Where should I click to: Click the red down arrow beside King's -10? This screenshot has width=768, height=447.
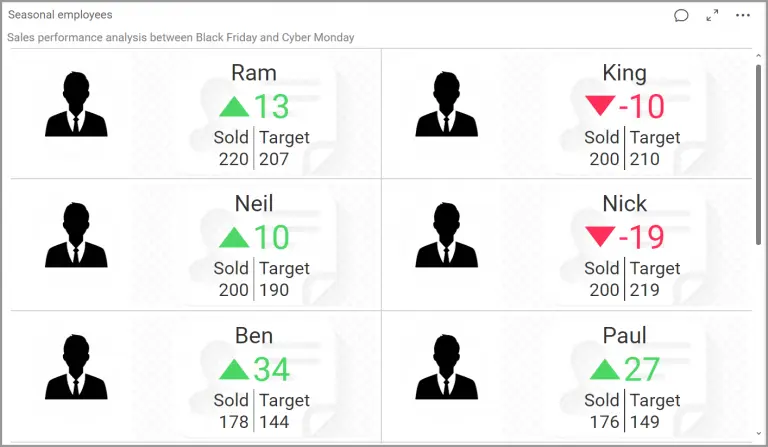pos(600,105)
